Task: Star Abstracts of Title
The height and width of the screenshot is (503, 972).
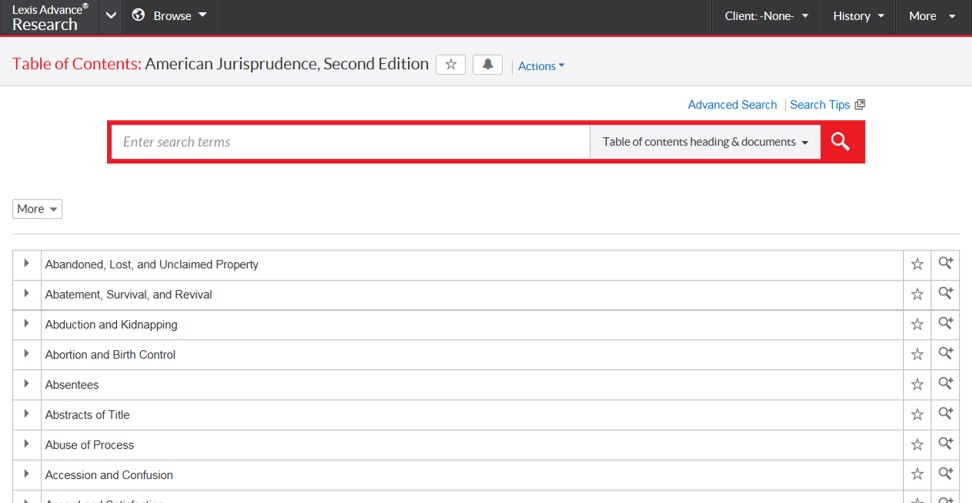Action: [917, 415]
